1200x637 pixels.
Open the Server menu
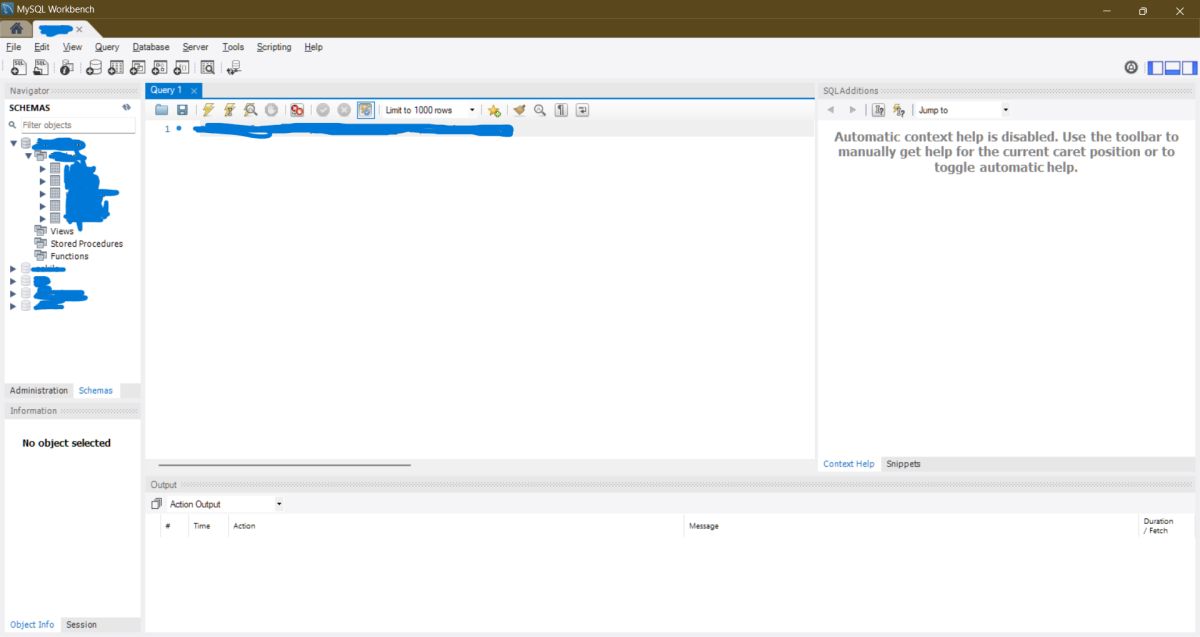click(x=195, y=47)
